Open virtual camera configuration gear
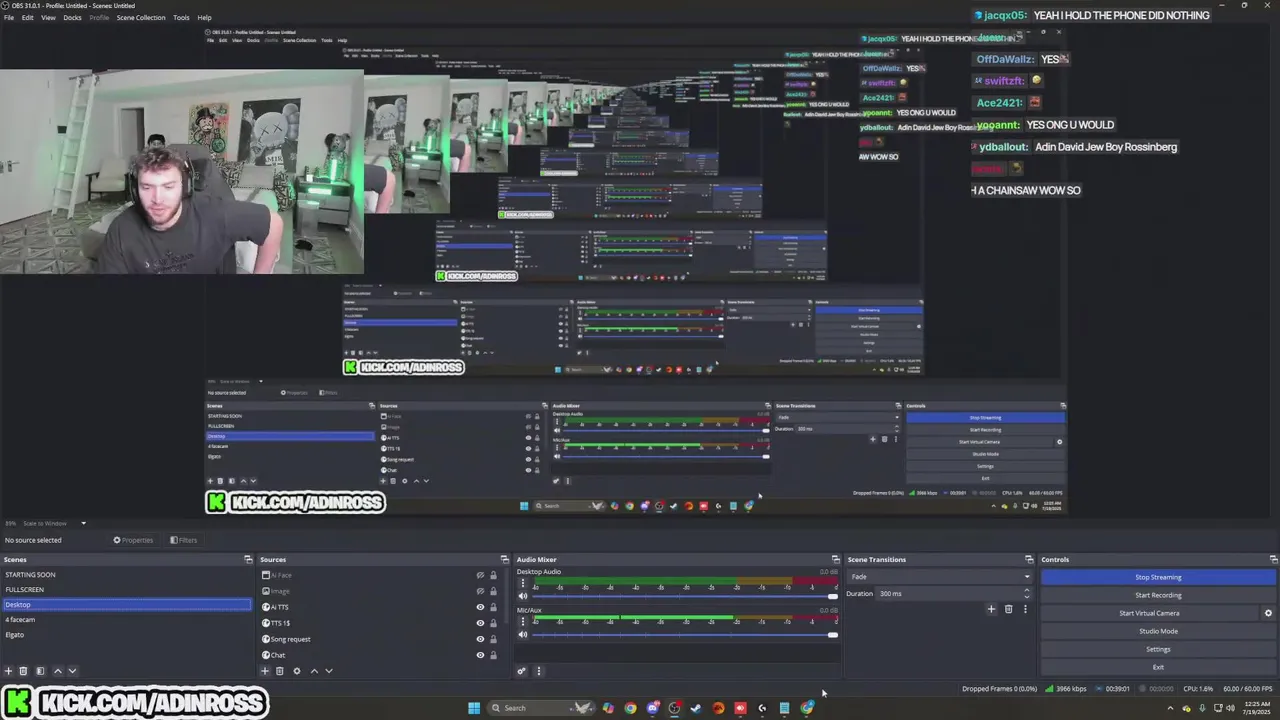This screenshot has height=720, width=1280. [1268, 613]
